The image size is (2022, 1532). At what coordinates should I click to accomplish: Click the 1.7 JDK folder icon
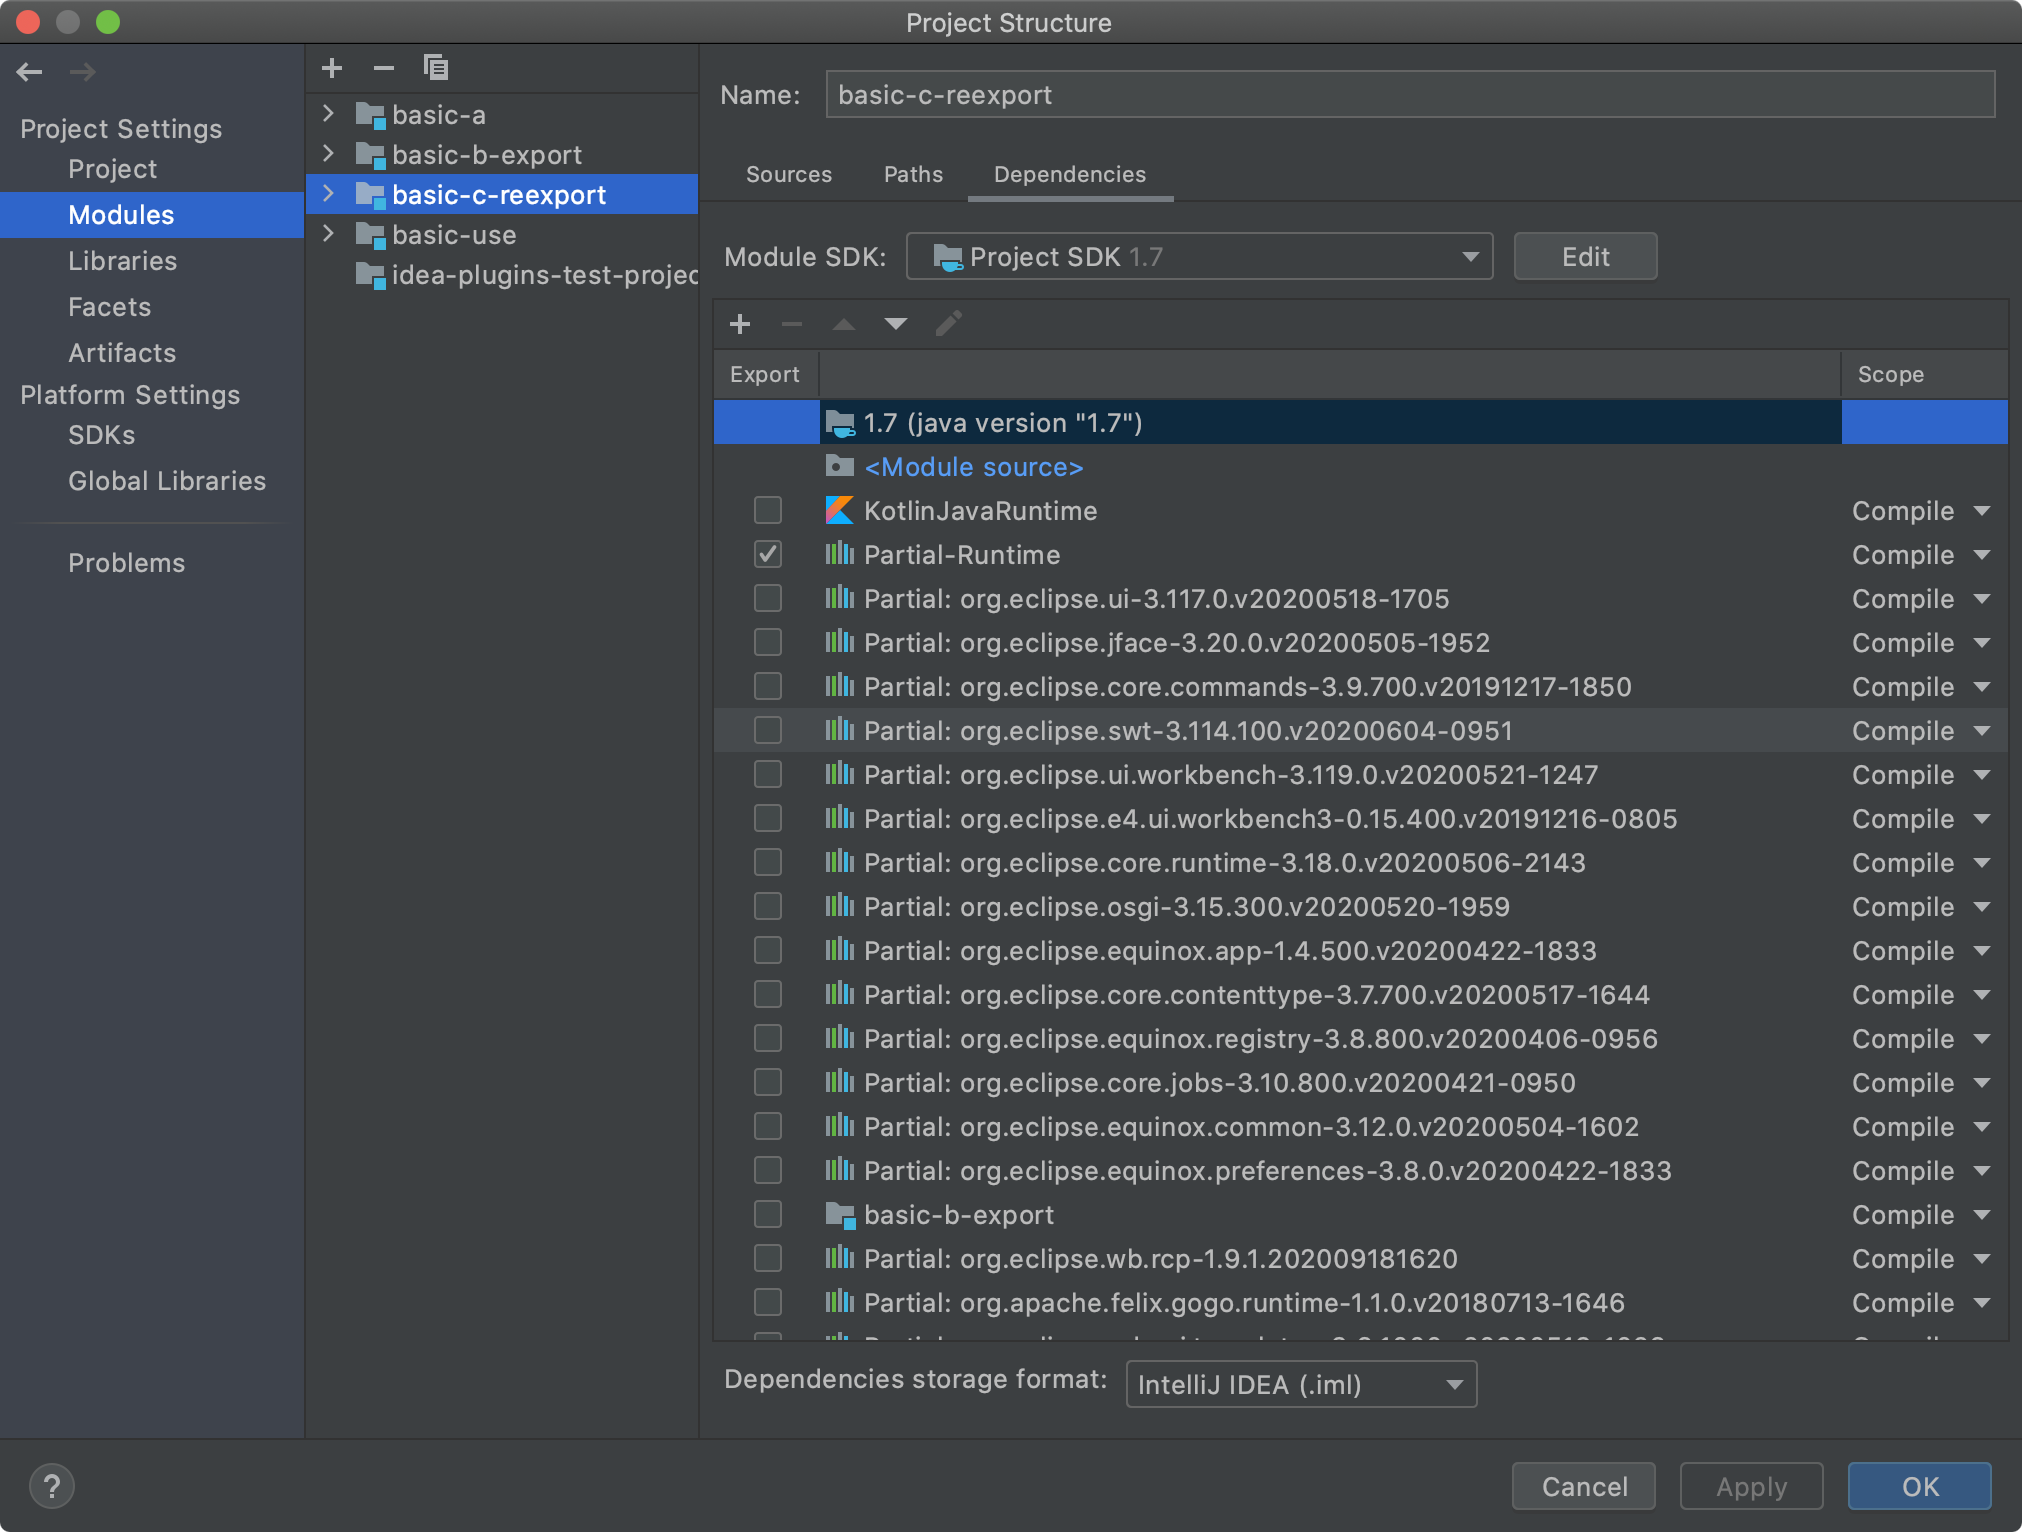840,423
